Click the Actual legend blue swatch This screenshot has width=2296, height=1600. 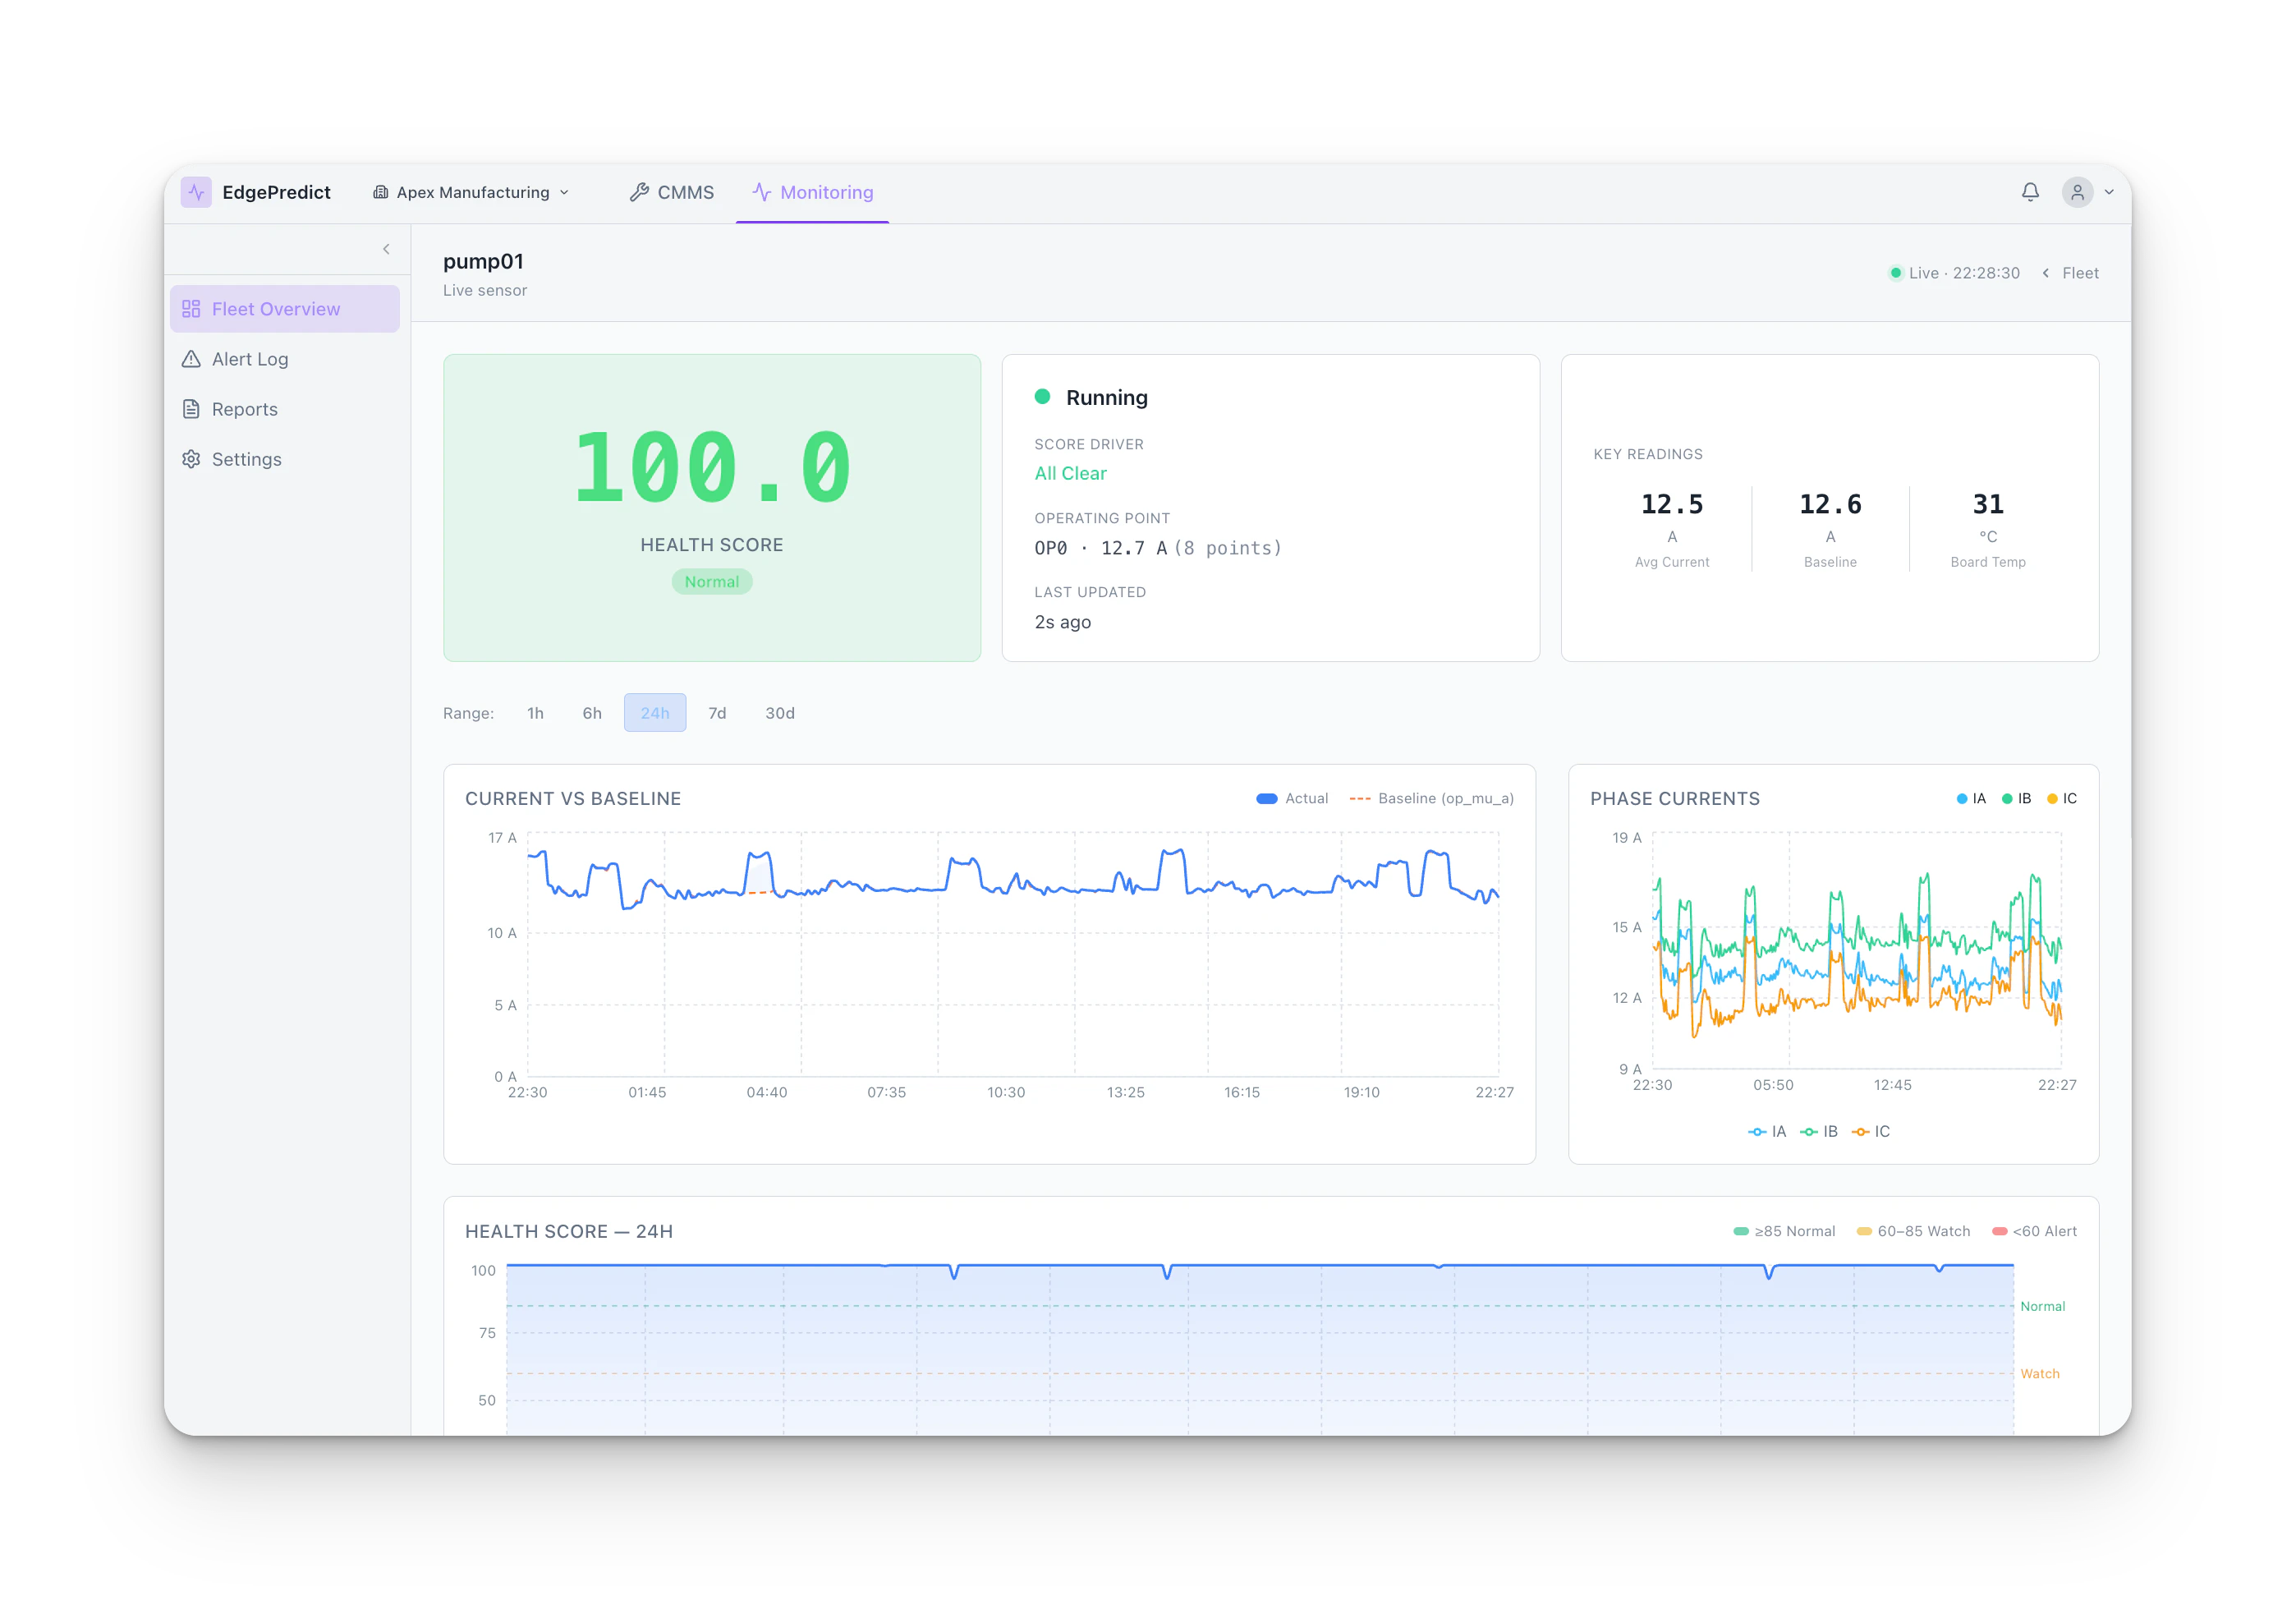(x=1266, y=798)
